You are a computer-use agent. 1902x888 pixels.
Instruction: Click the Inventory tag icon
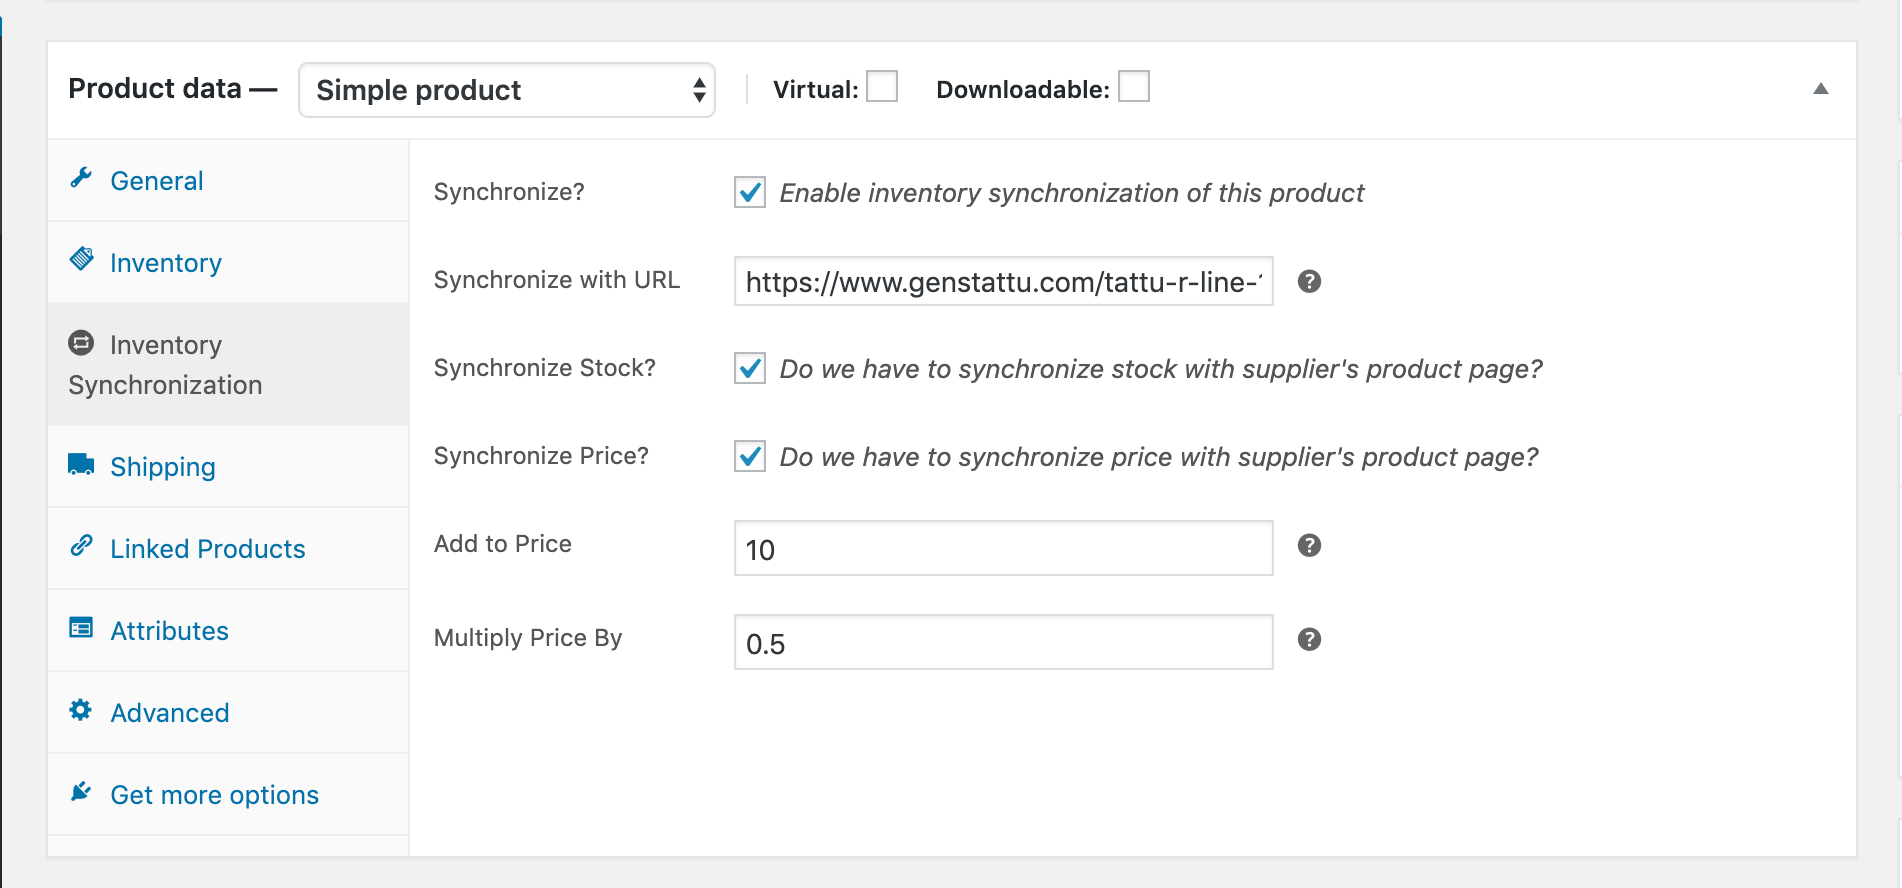pos(81,260)
